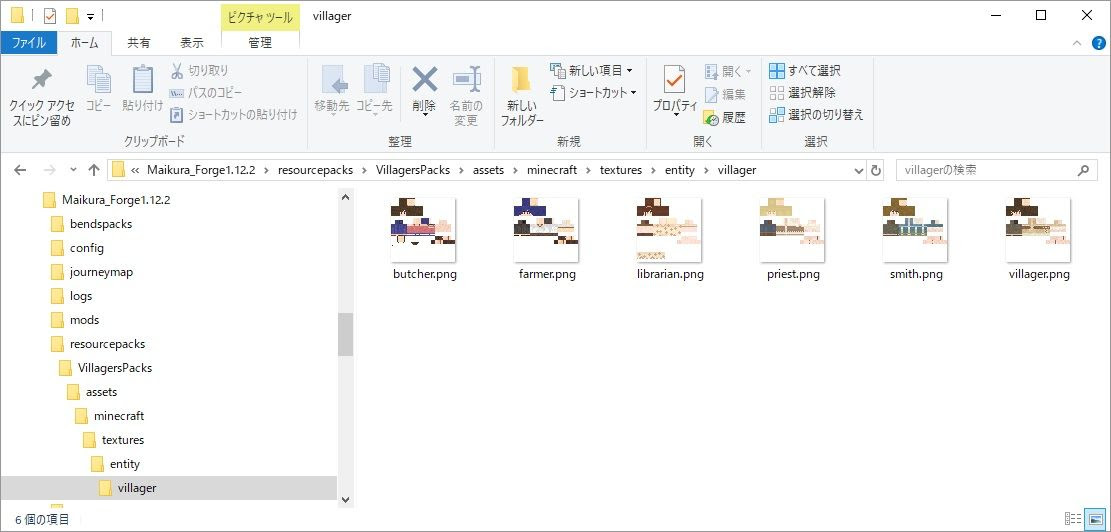
Task: Click the villager search box
Action: click(x=995, y=170)
